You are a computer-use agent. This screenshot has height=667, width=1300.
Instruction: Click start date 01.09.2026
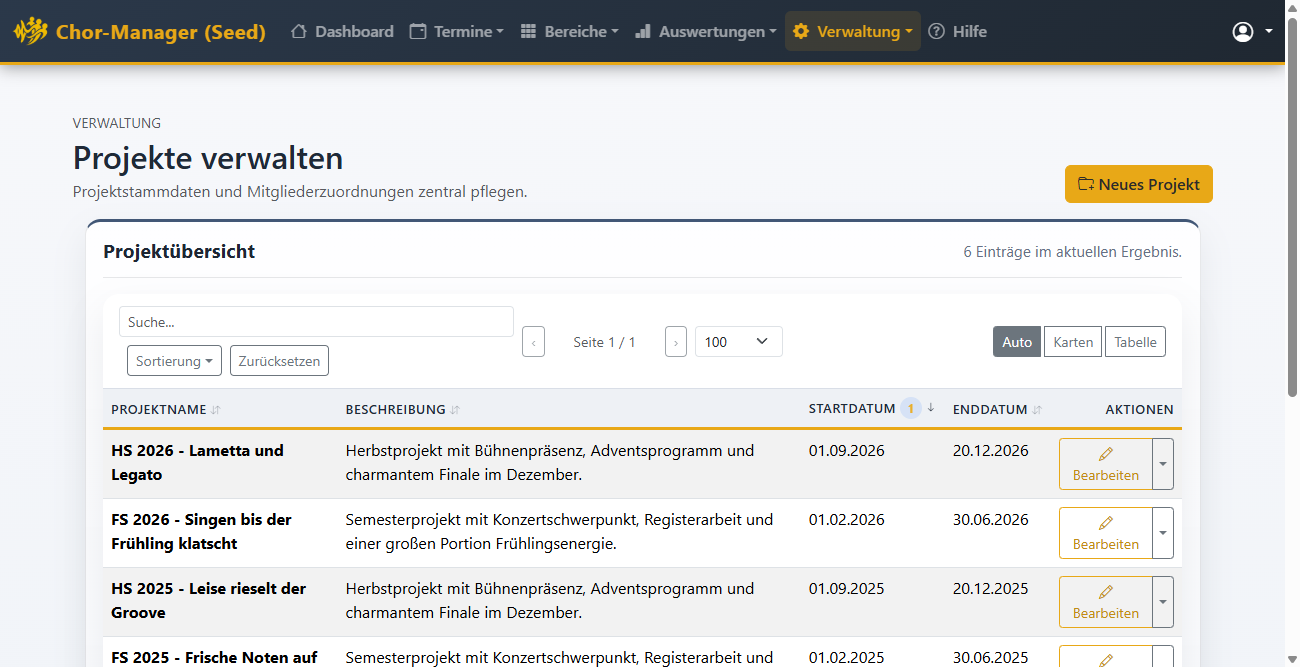[847, 450]
